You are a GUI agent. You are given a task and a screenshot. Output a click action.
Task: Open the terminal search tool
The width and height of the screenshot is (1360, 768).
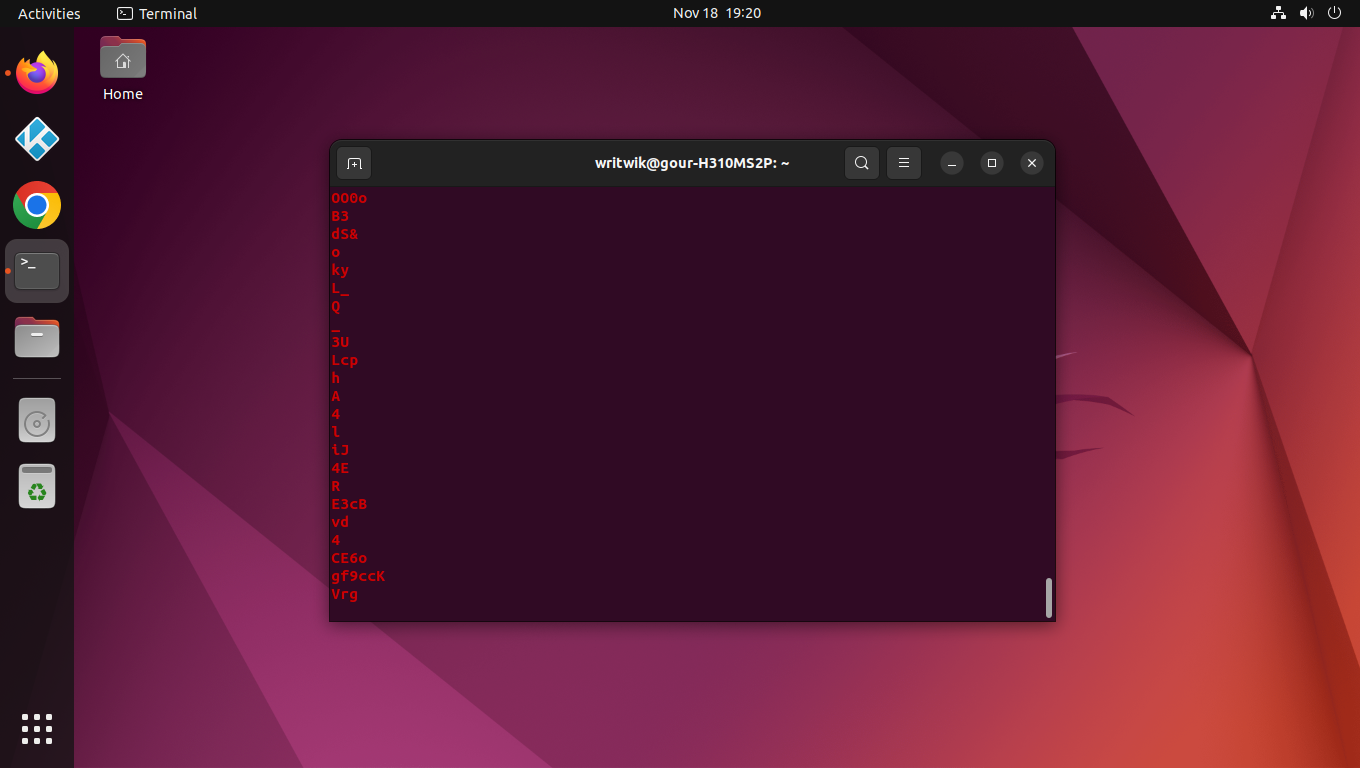click(861, 163)
